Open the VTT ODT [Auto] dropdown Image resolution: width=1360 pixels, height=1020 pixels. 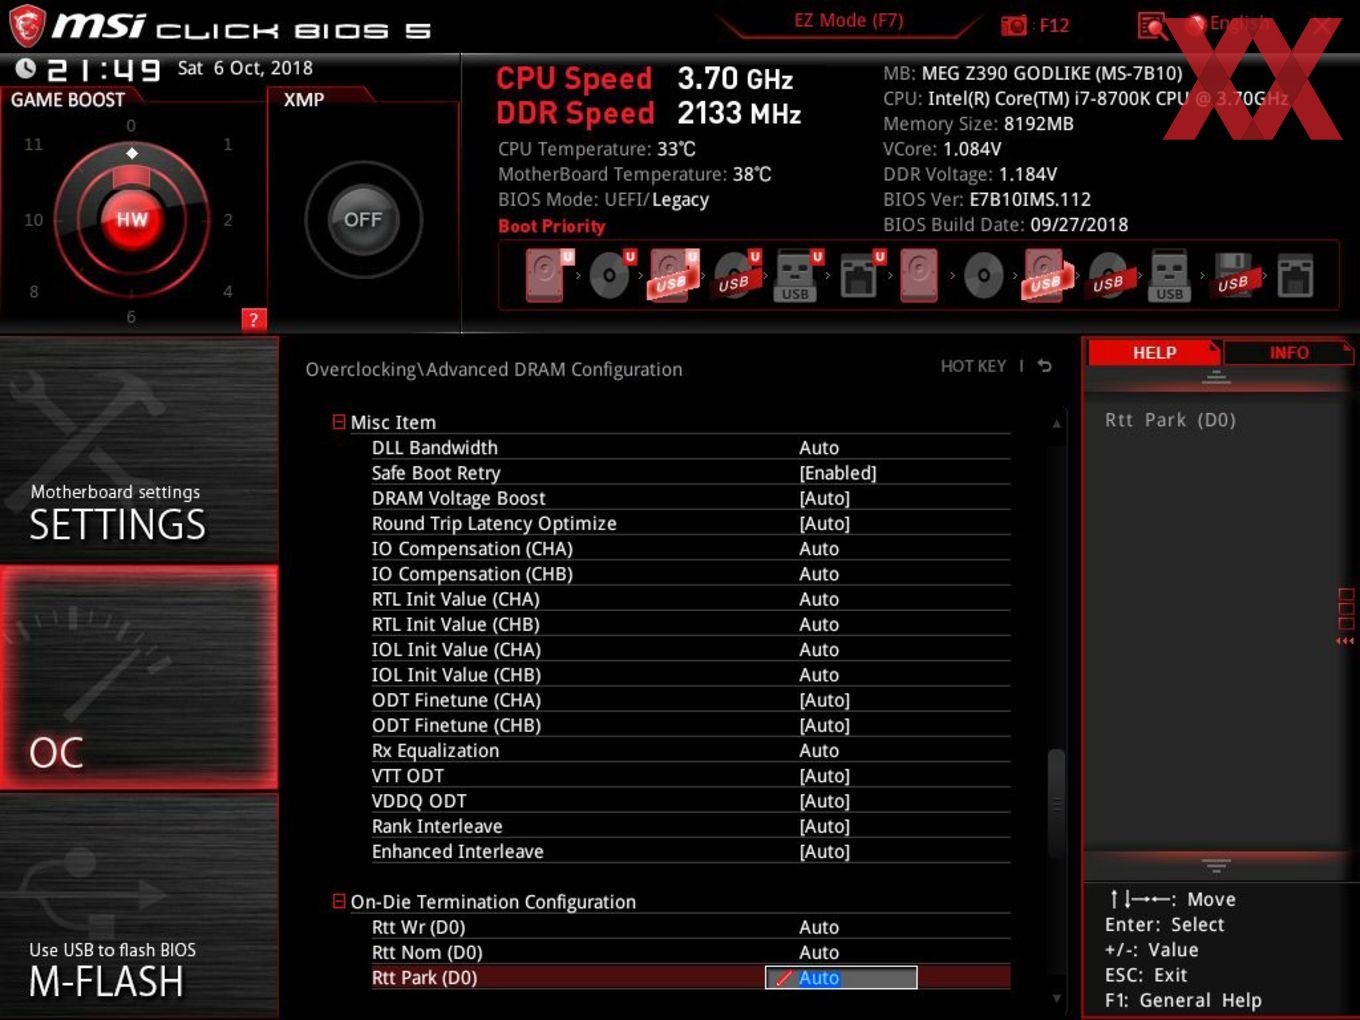click(825, 776)
